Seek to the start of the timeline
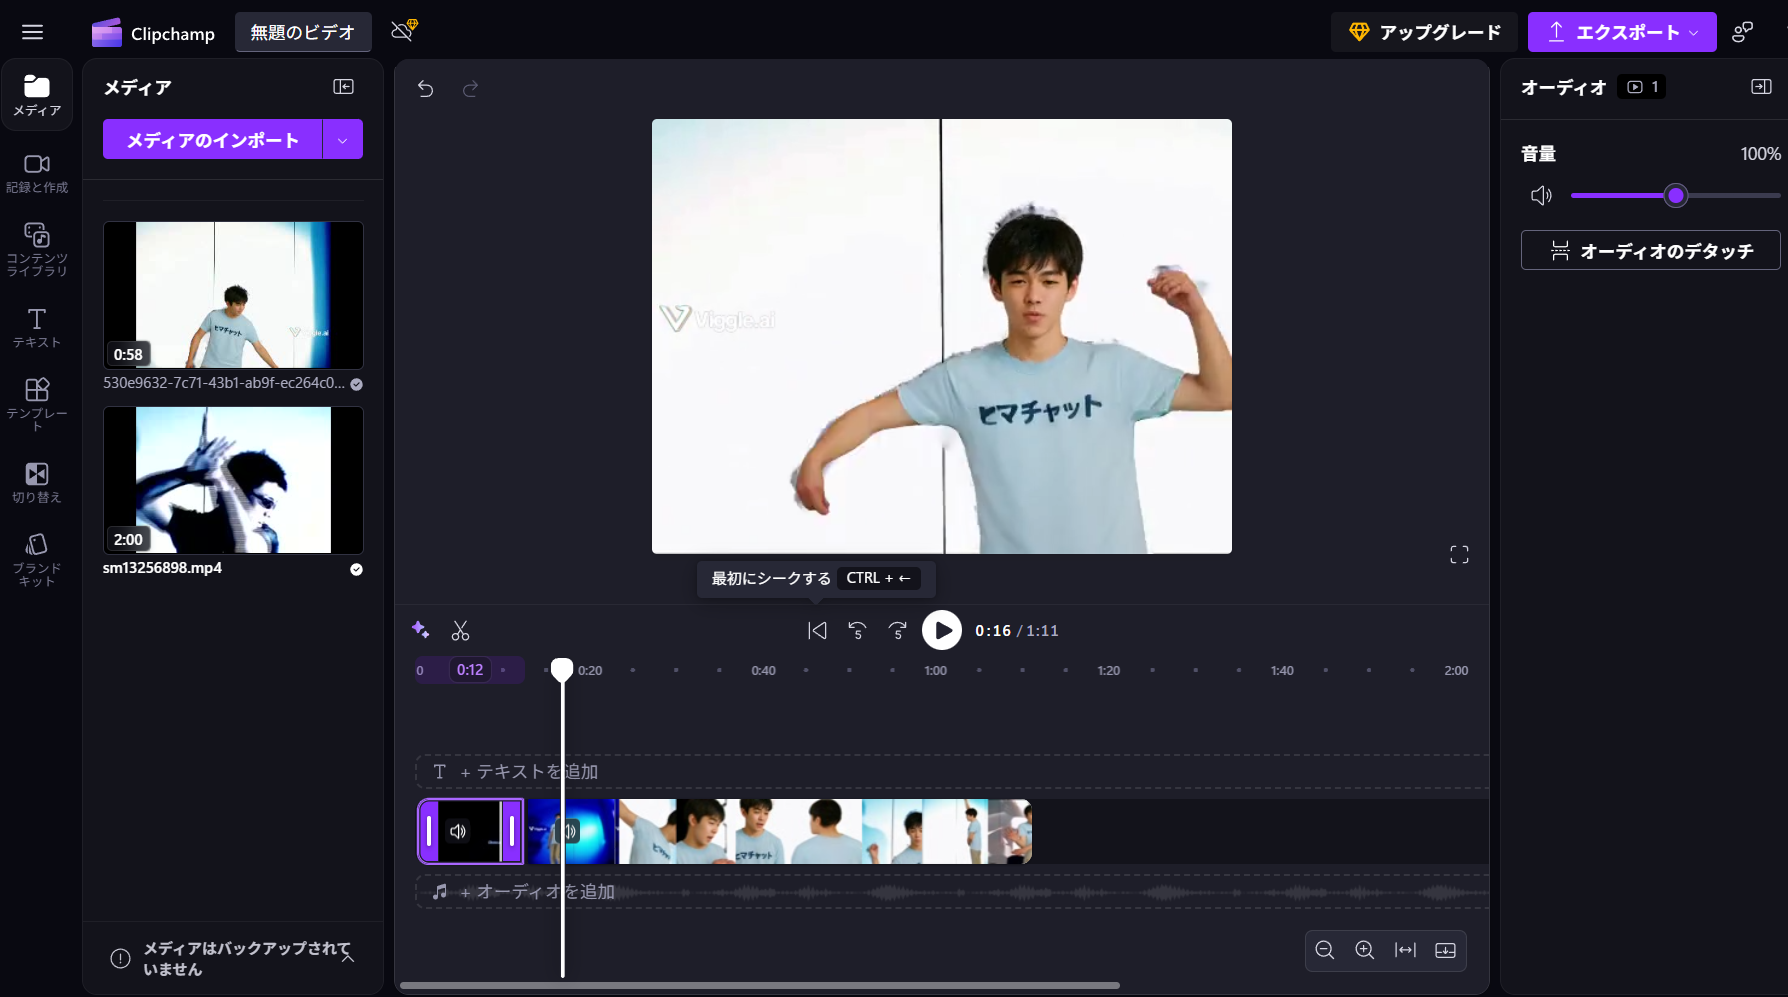The image size is (1788, 997). [x=817, y=631]
